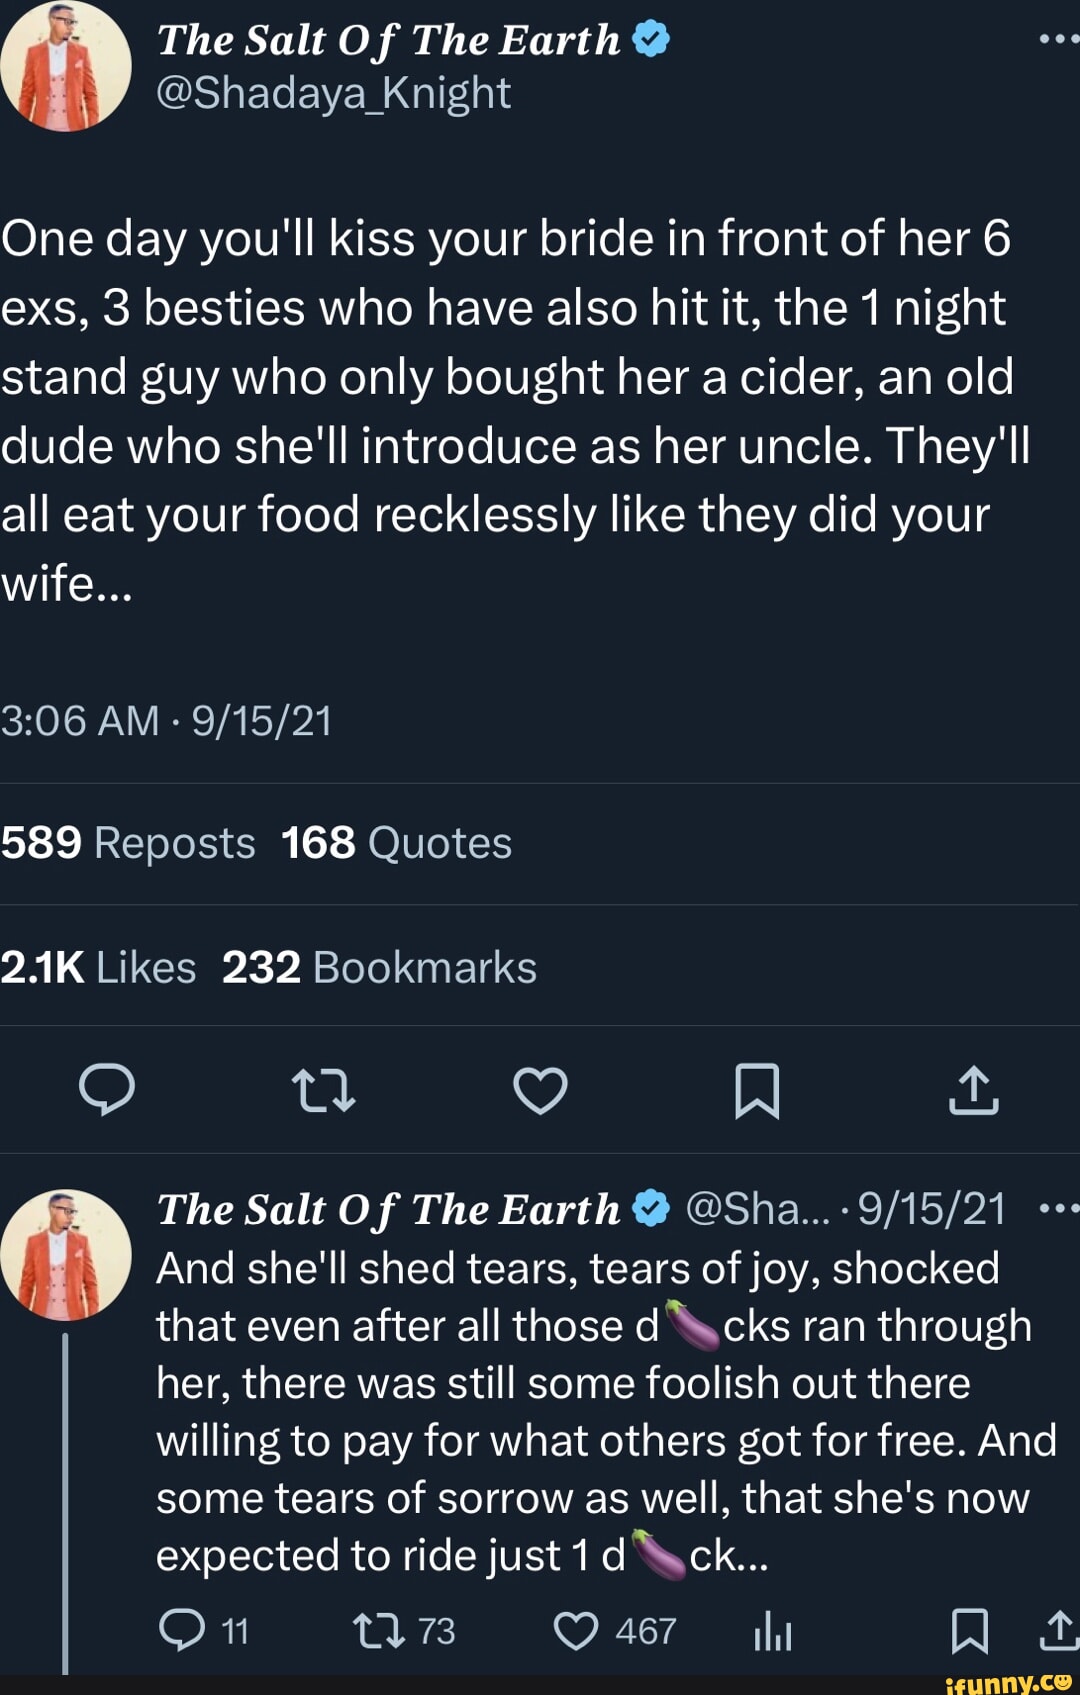Bookmark the reply post
The height and width of the screenshot is (1695, 1080).
tap(969, 1631)
